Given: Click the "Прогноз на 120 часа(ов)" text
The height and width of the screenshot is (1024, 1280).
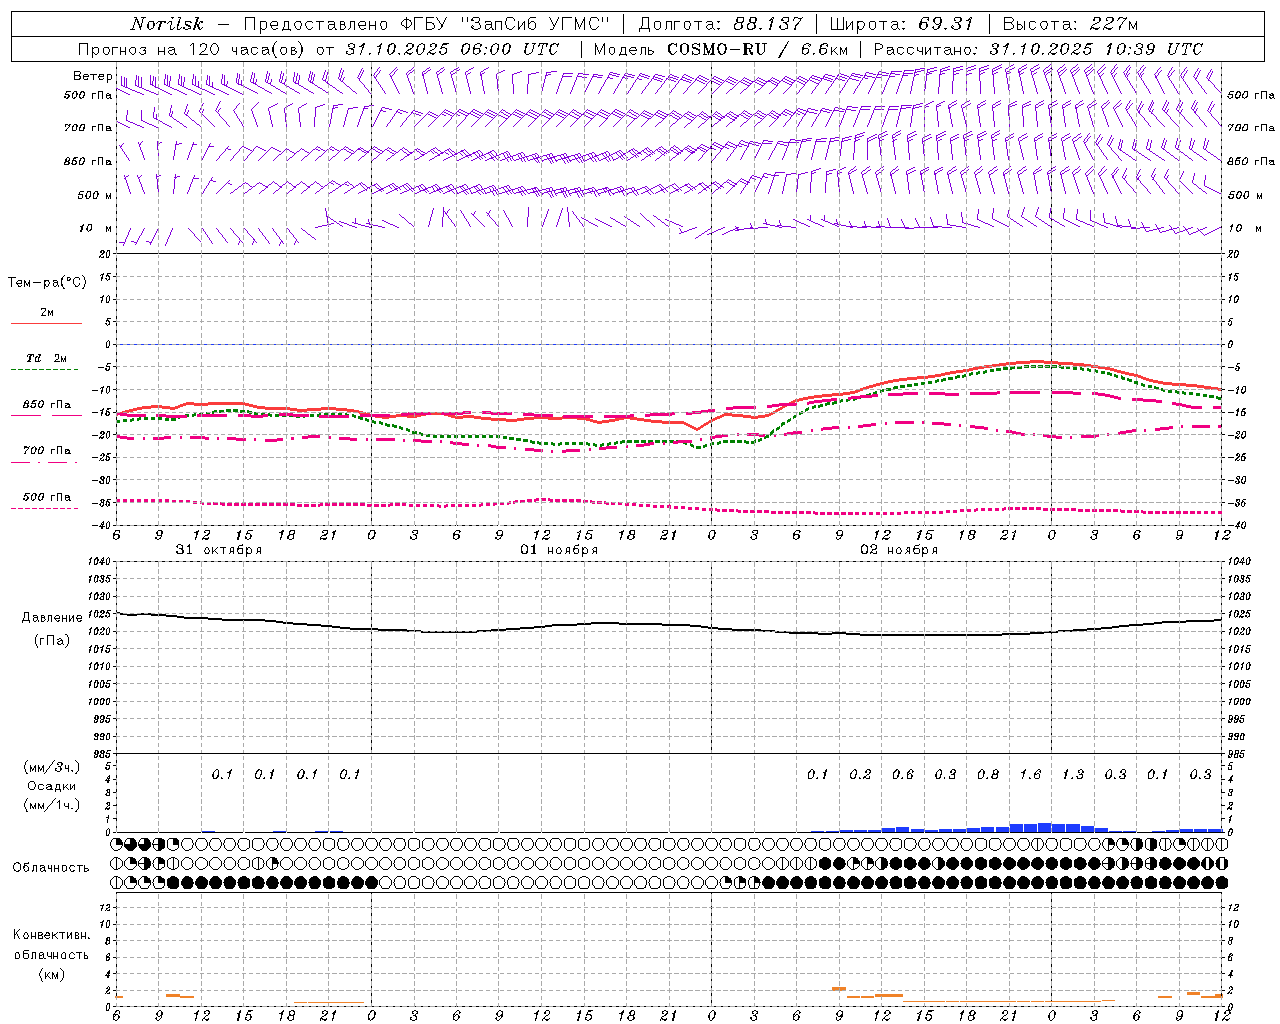Looking at the screenshot, I should point(193,49).
